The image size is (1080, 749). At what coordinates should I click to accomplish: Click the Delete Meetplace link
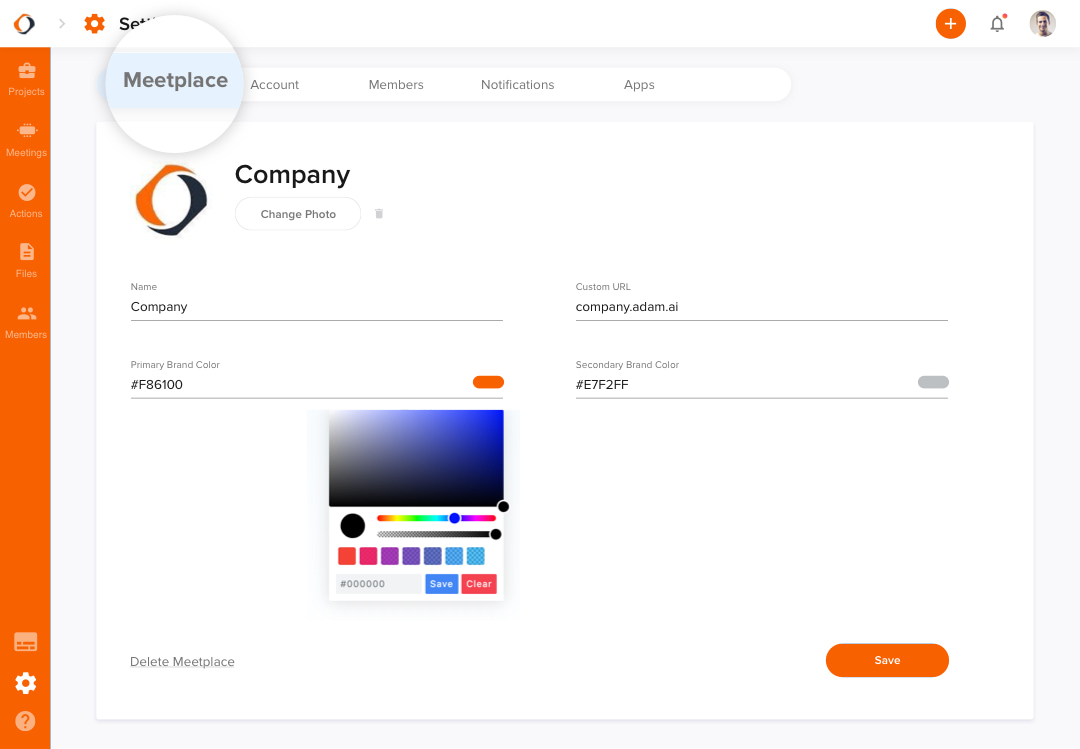coord(183,661)
